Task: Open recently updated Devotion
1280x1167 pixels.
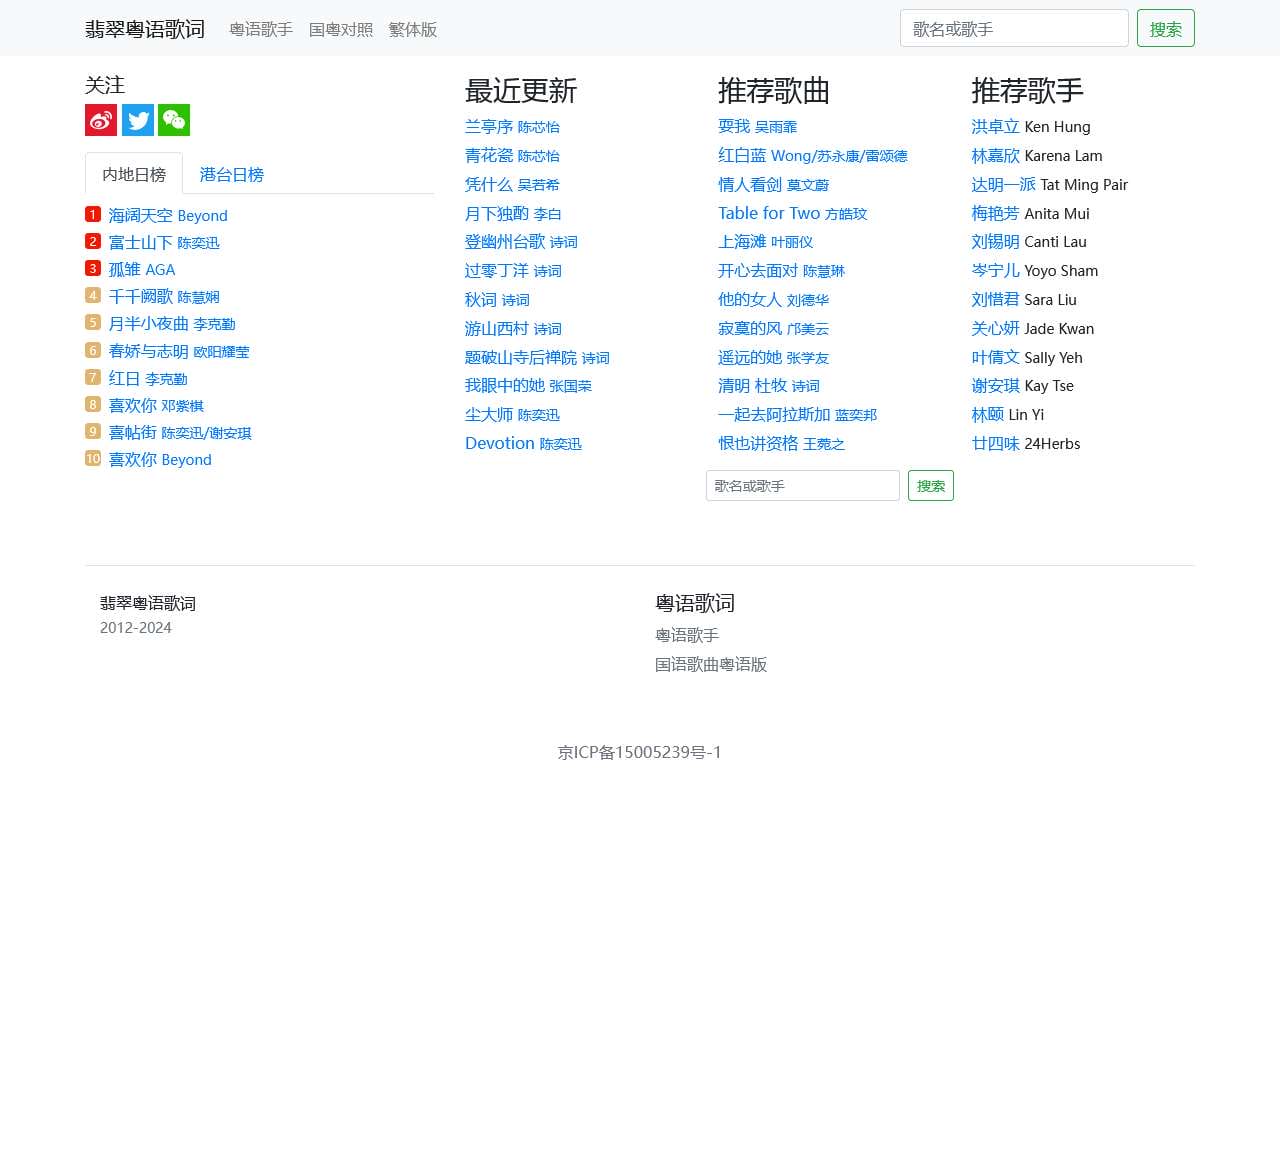Action: (523, 443)
